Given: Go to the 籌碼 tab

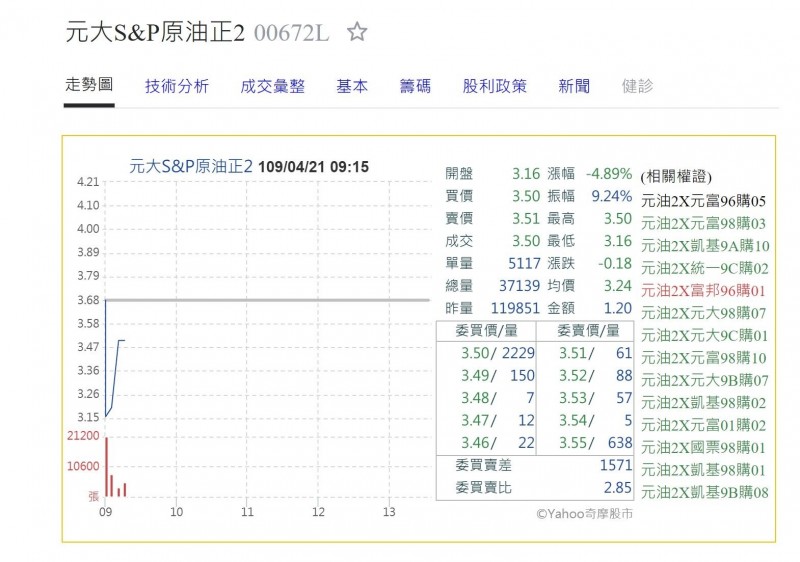Looking at the screenshot, I should coord(415,86).
